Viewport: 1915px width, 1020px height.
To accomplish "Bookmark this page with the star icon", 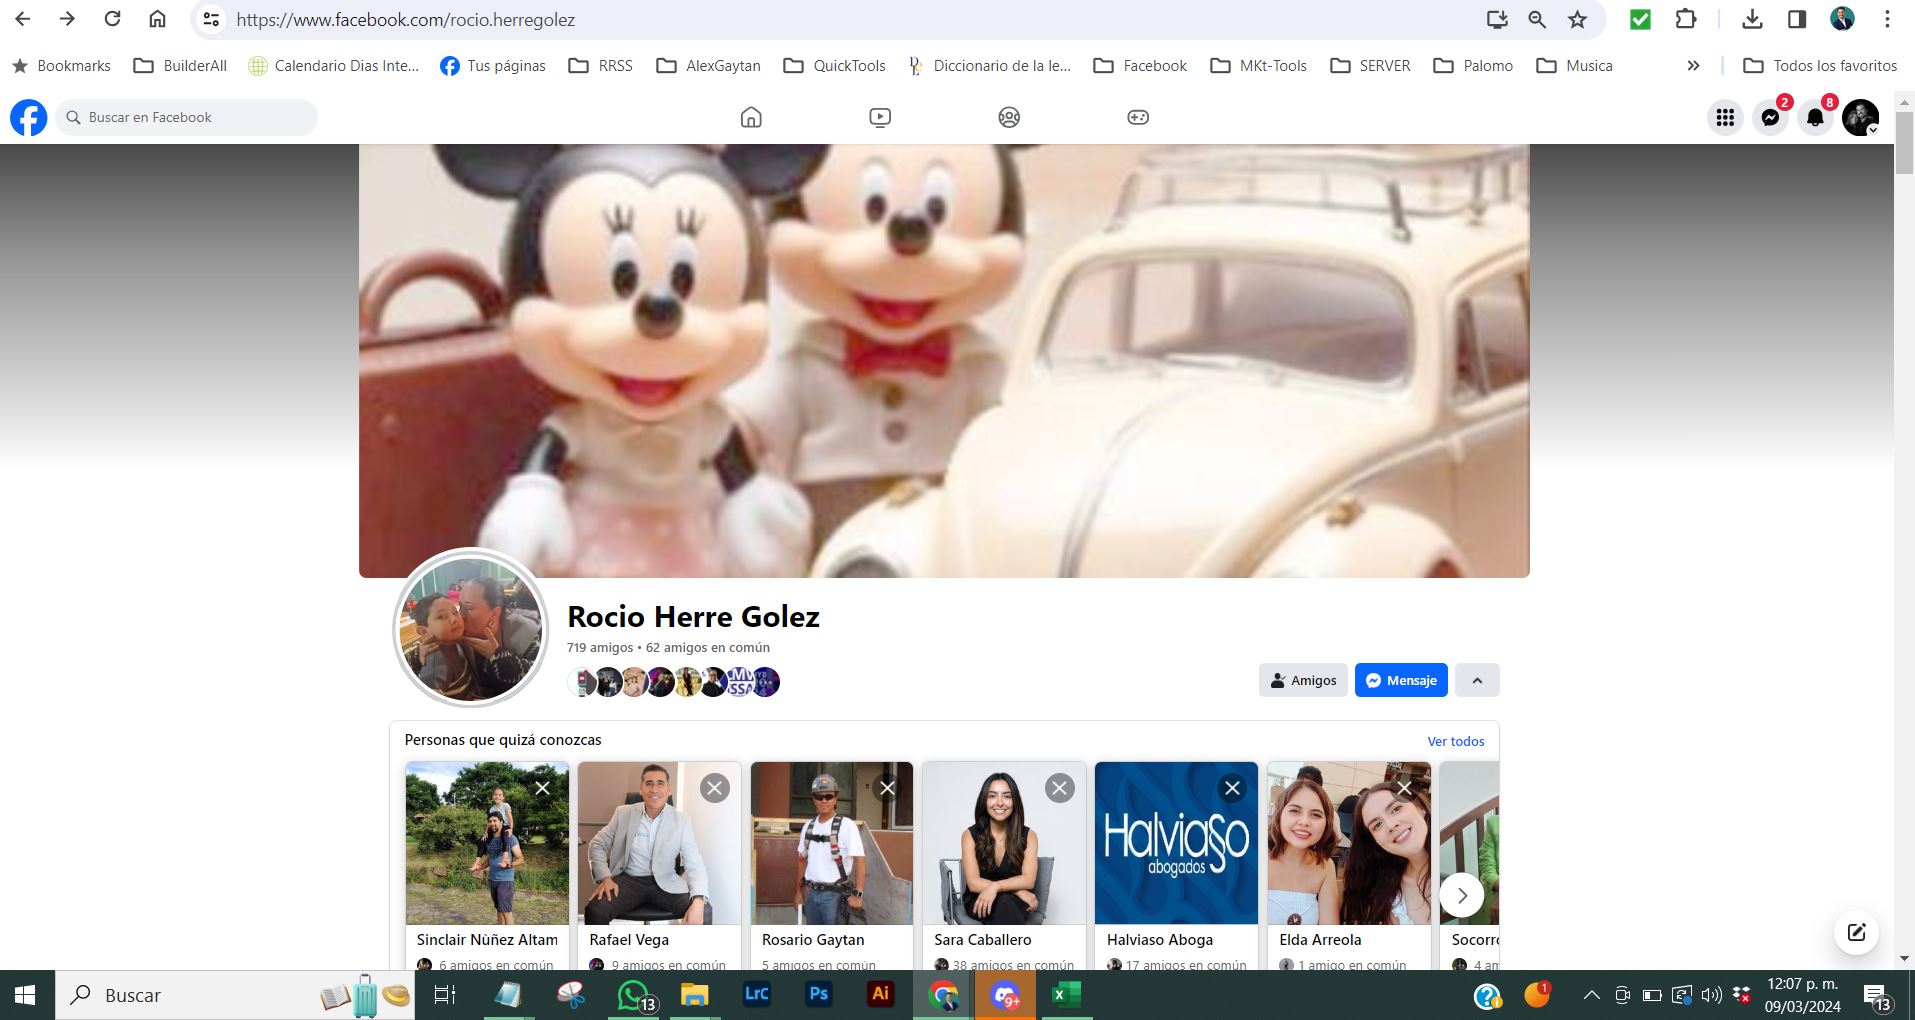I will (1577, 19).
